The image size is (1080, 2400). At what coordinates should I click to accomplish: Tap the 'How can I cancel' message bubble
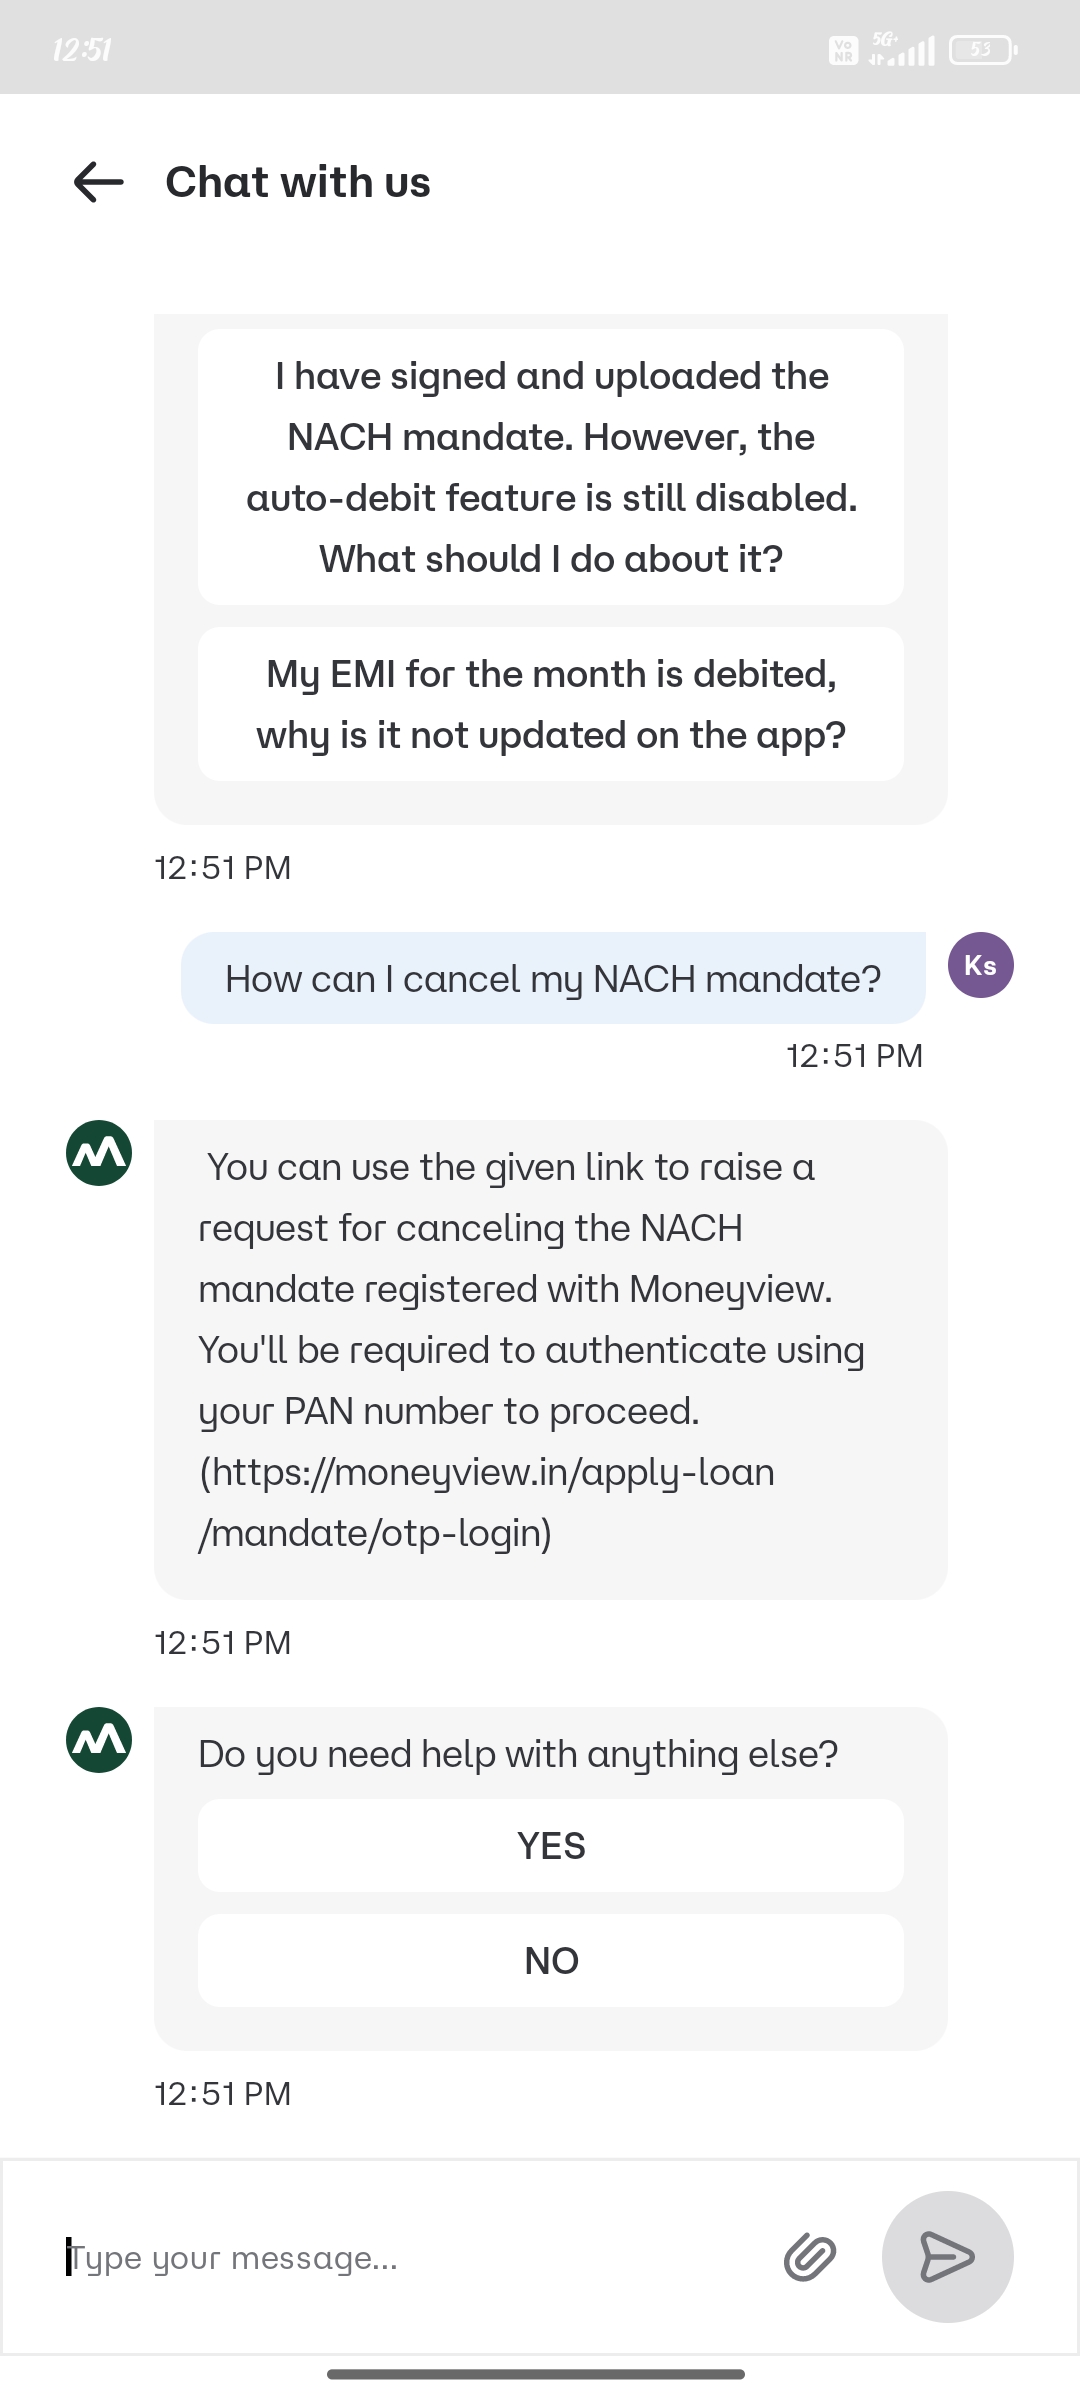(x=553, y=978)
